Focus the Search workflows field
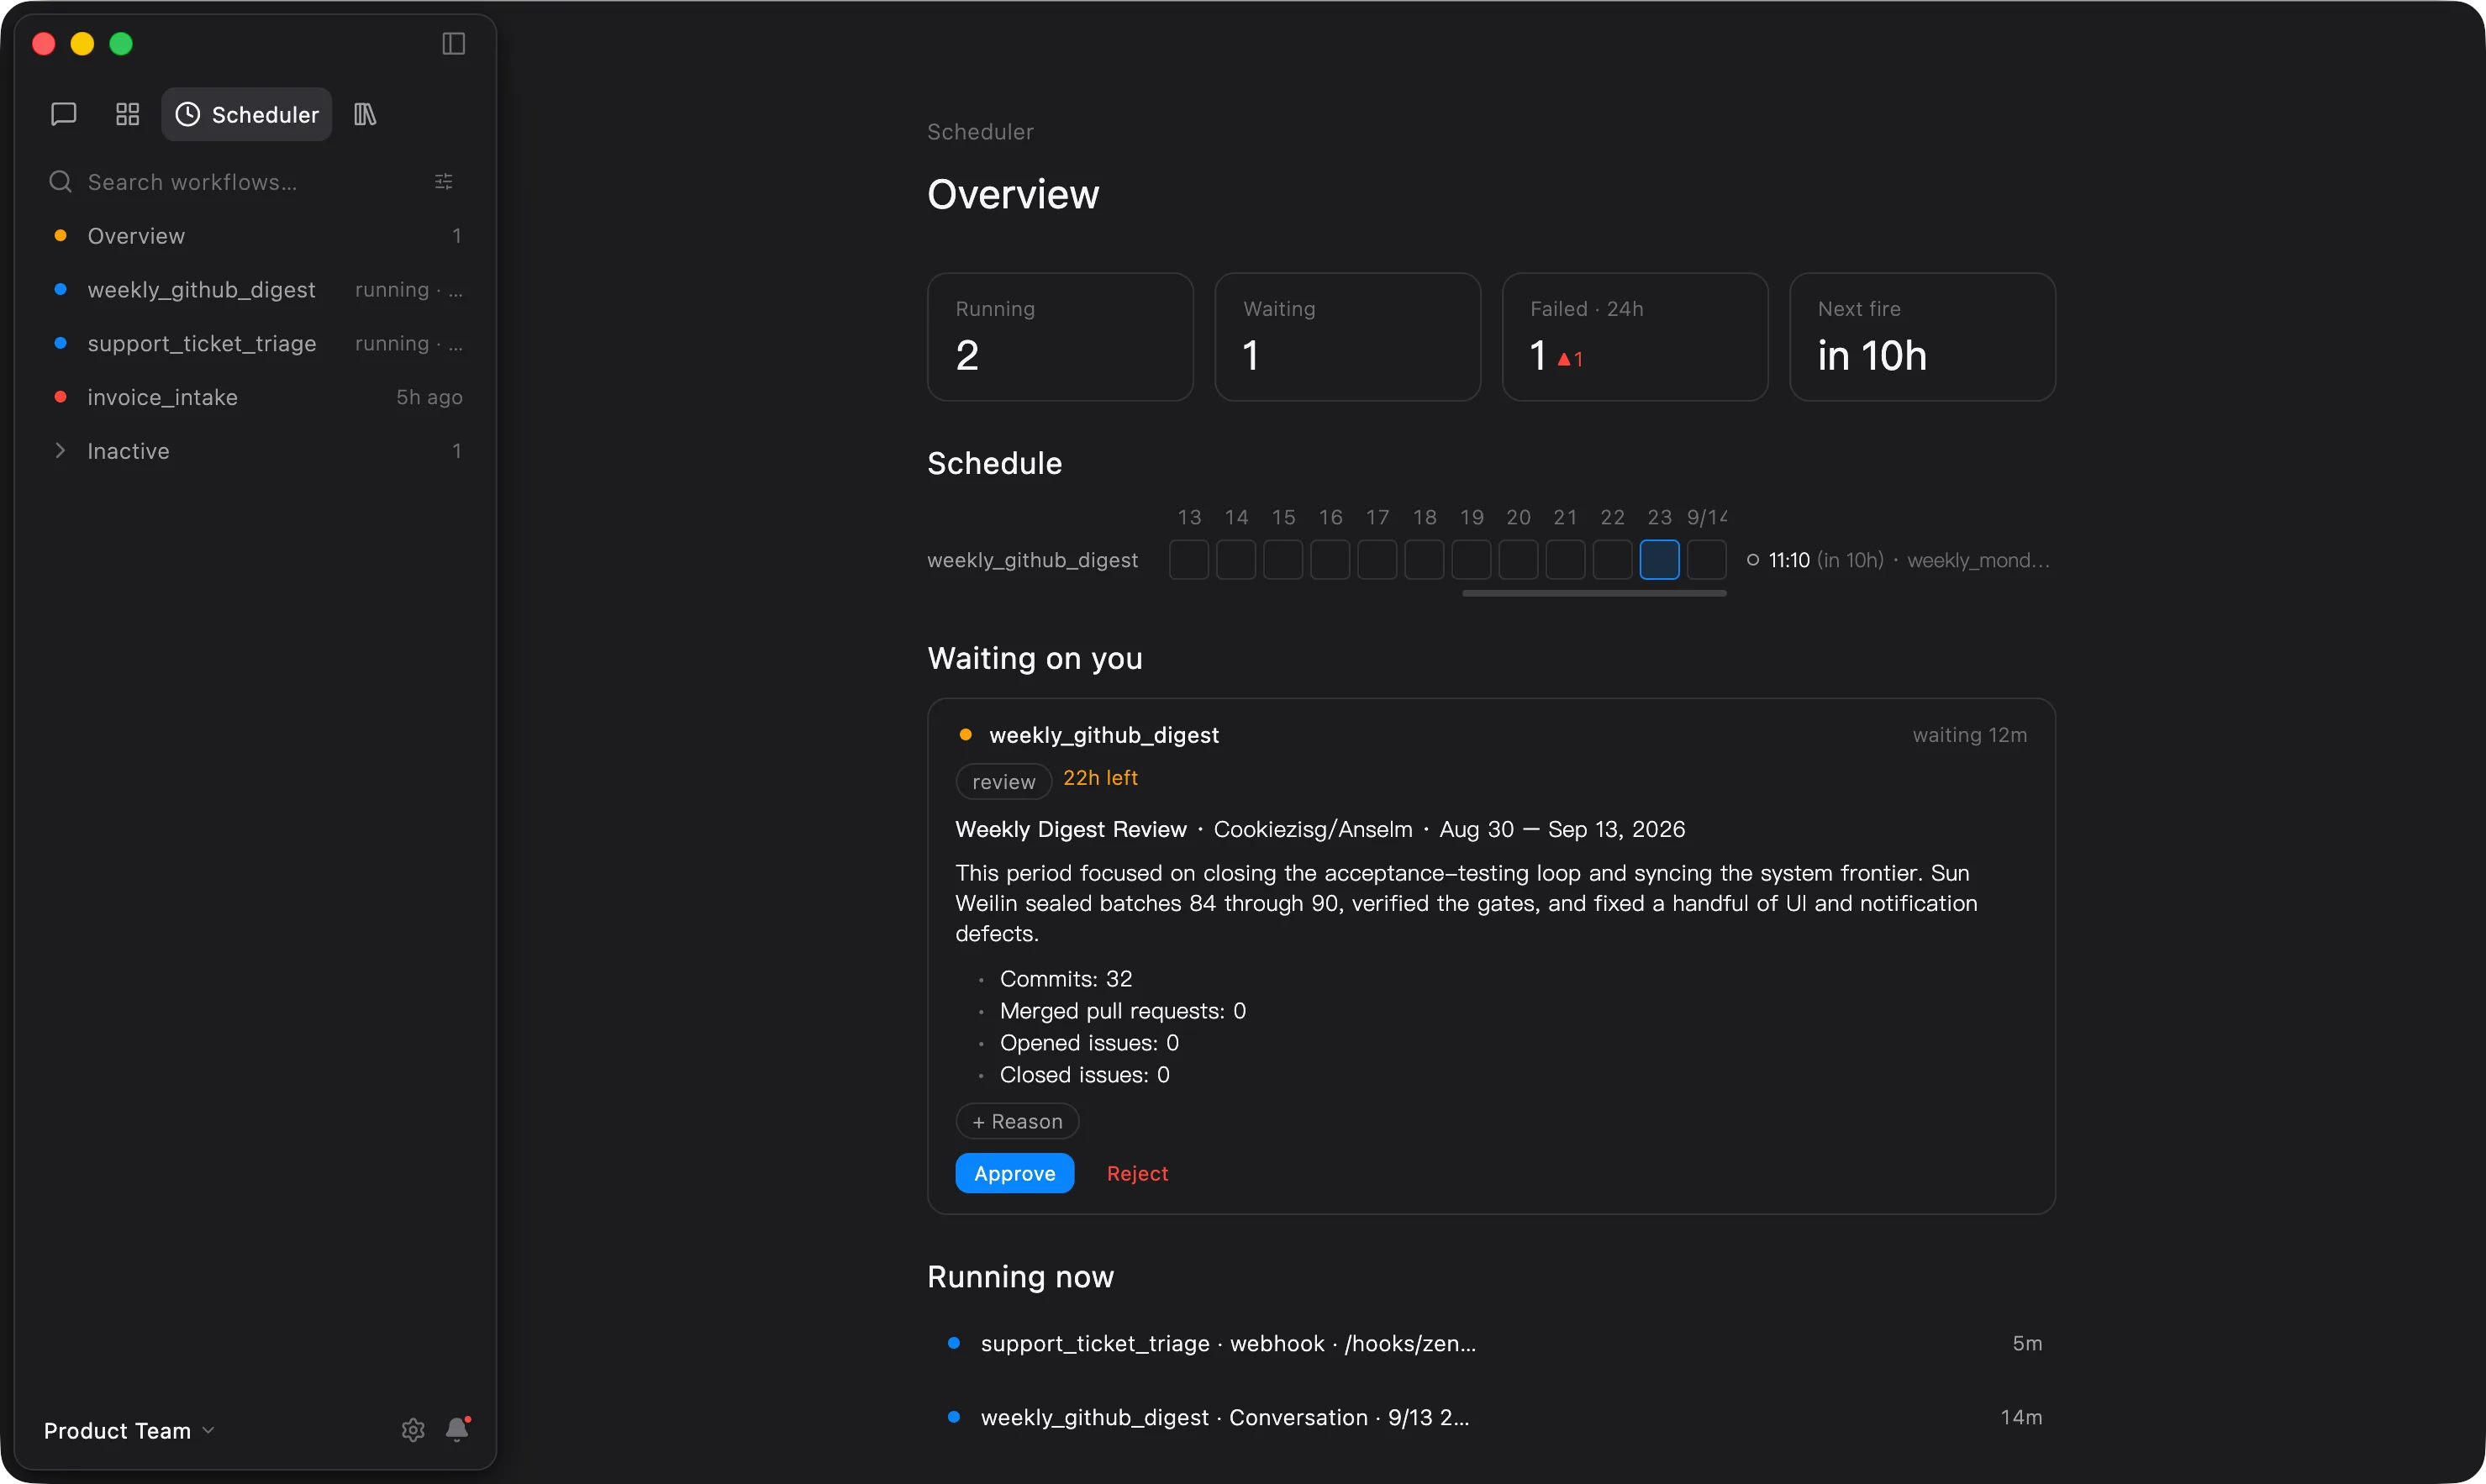The width and height of the screenshot is (2486, 1484). point(253,182)
